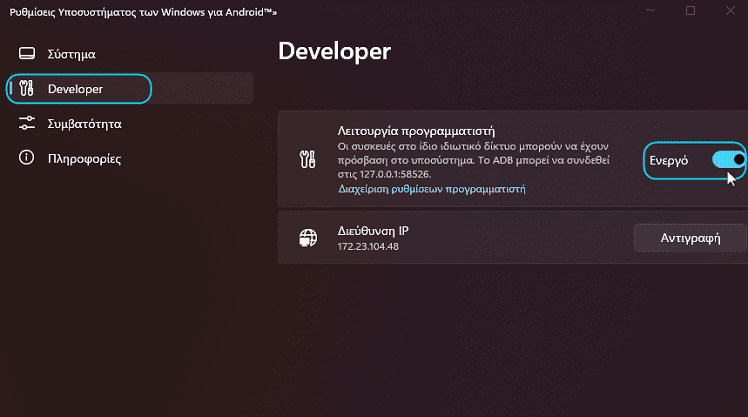Close the Android subsystem settings window

(x=730, y=10)
